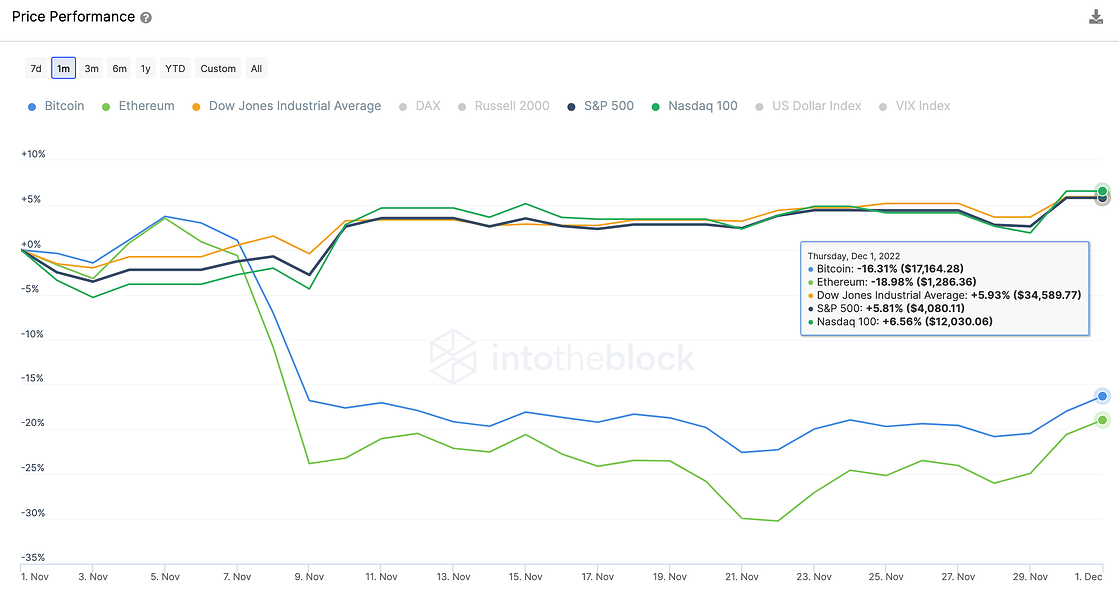Click the 1. Dec axis label
The width and height of the screenshot is (1119, 600).
pos(1088,576)
